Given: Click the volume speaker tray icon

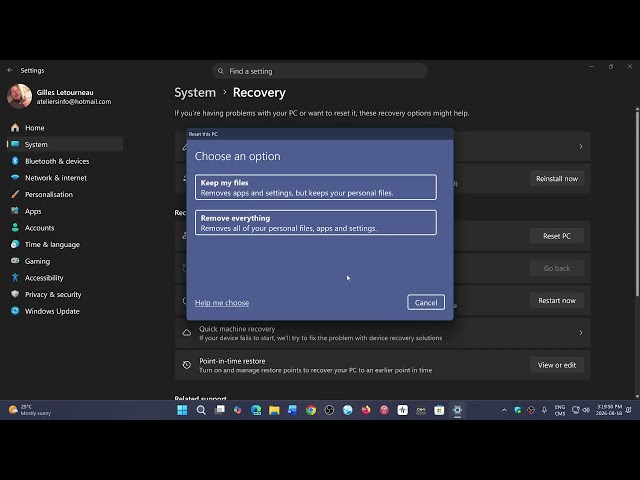Looking at the screenshot, I should pos(587,410).
